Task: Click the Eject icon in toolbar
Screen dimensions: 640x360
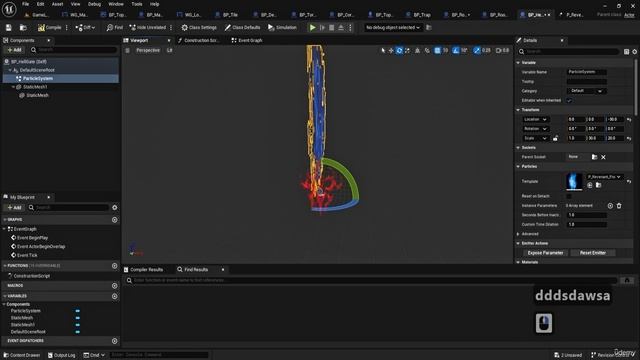Action: [341, 27]
